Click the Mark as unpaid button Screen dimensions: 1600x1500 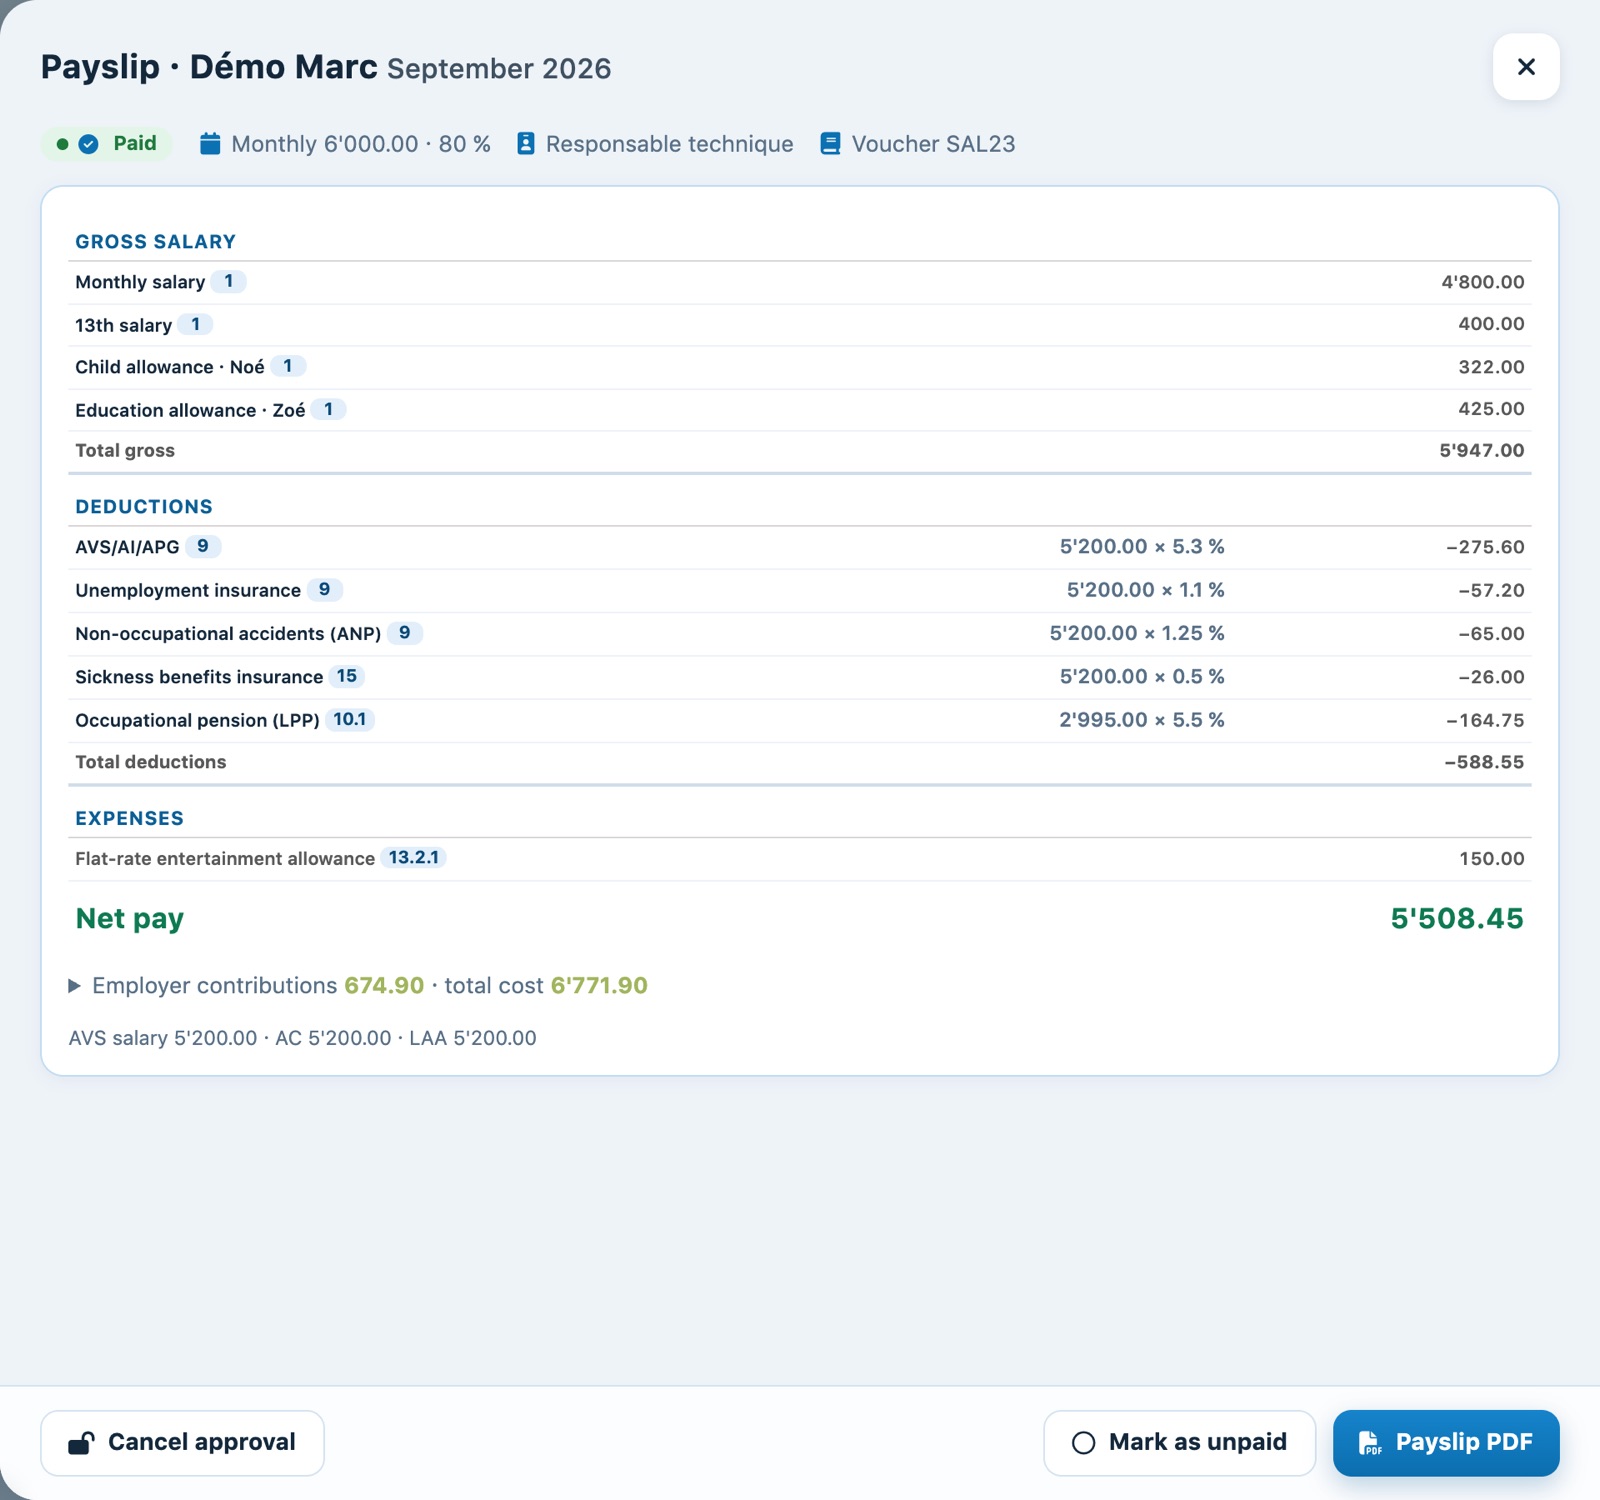click(x=1179, y=1443)
